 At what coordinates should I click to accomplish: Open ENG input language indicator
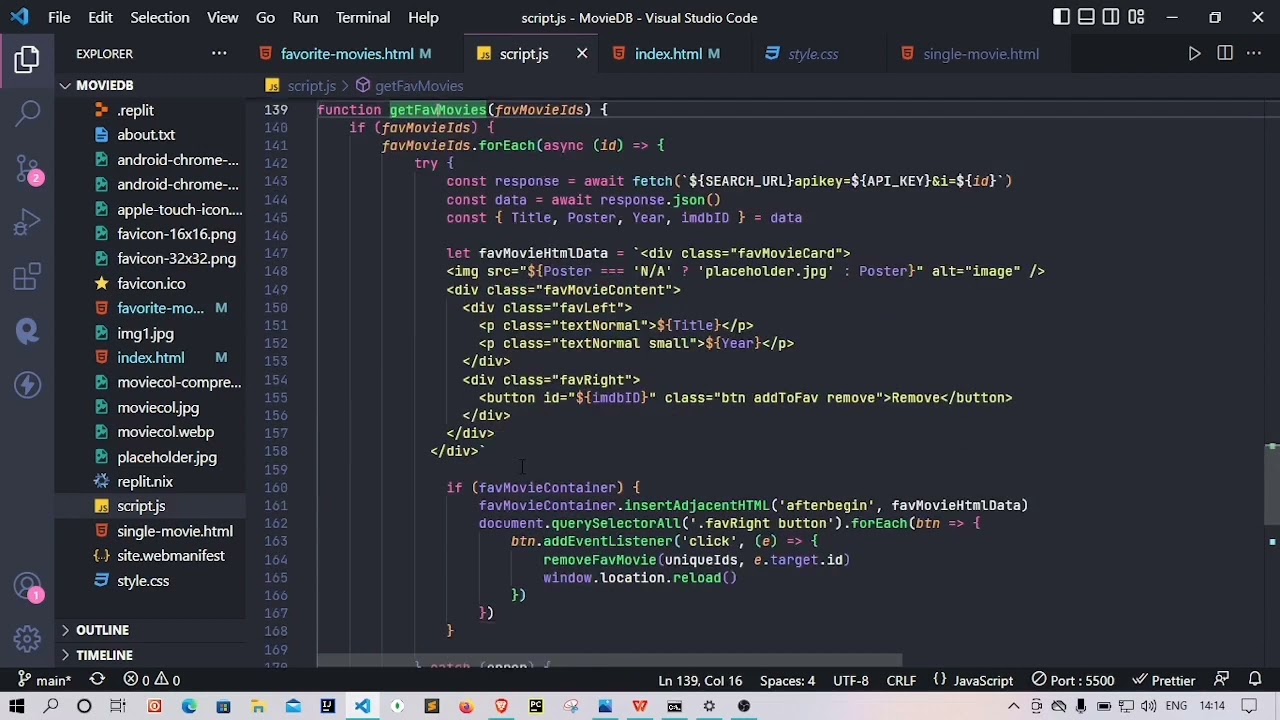(1177, 706)
